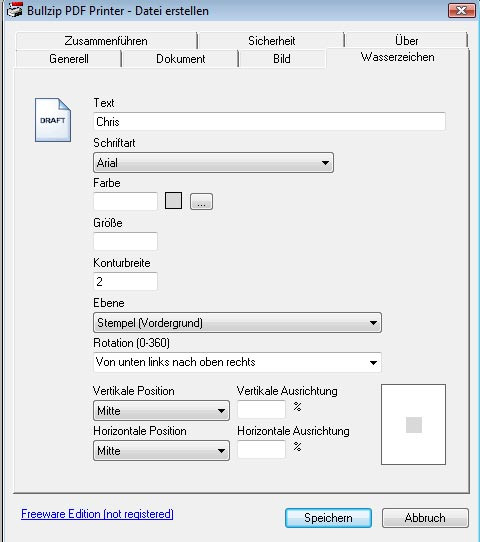480x542 pixels.
Task: Click the Horizontale Ausrichtung percent field
Action: 262,449
